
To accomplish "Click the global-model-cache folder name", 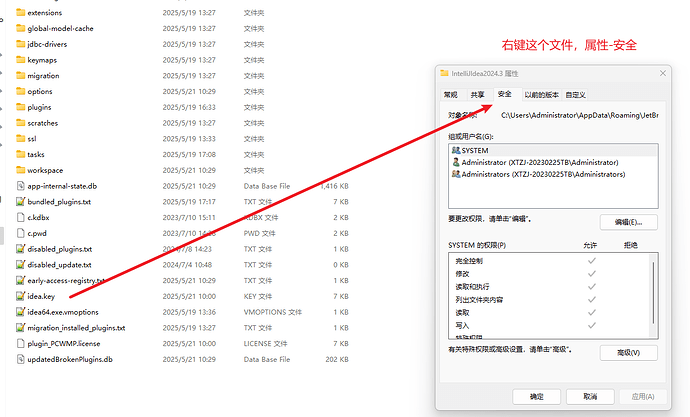I will coord(60,29).
